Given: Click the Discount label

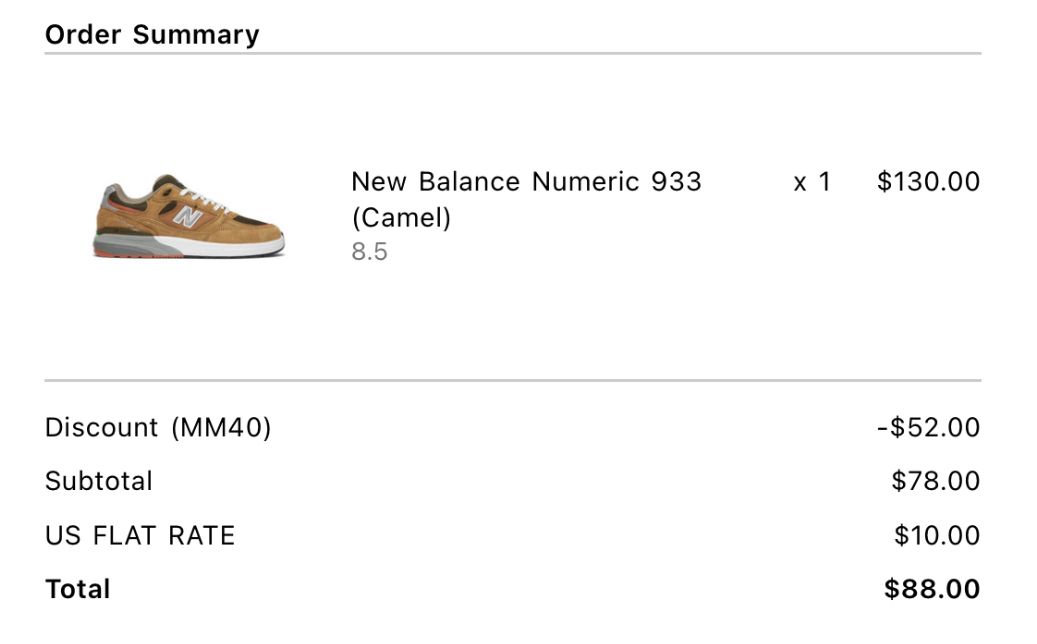Looking at the screenshot, I should (x=101, y=428).
